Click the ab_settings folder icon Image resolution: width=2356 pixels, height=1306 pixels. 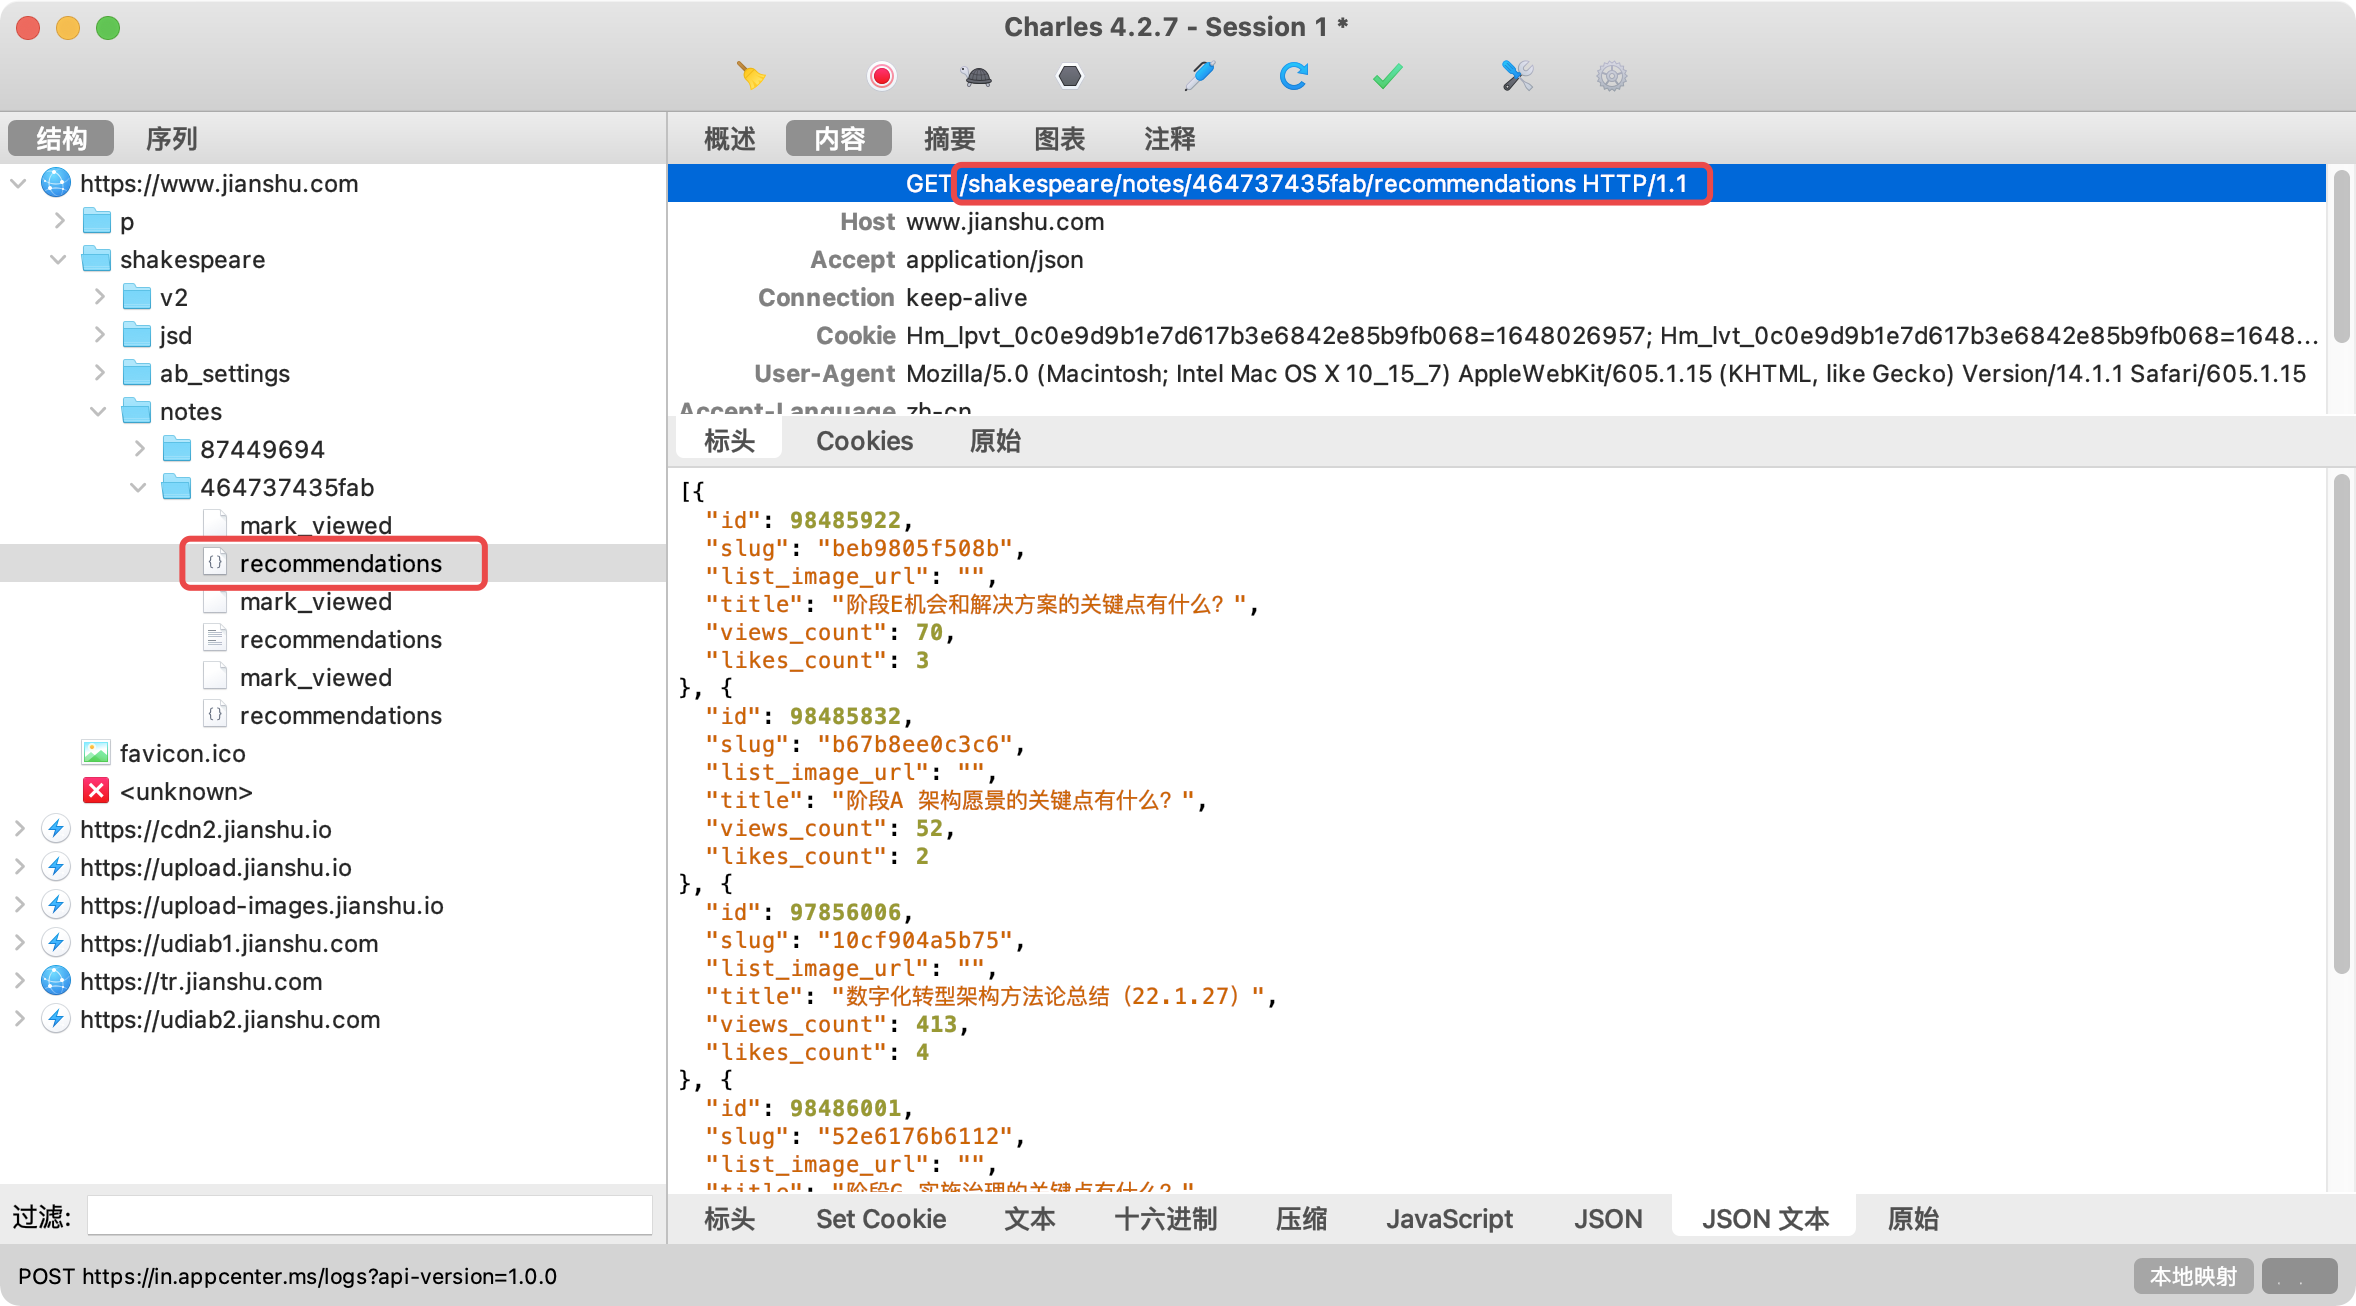(136, 373)
